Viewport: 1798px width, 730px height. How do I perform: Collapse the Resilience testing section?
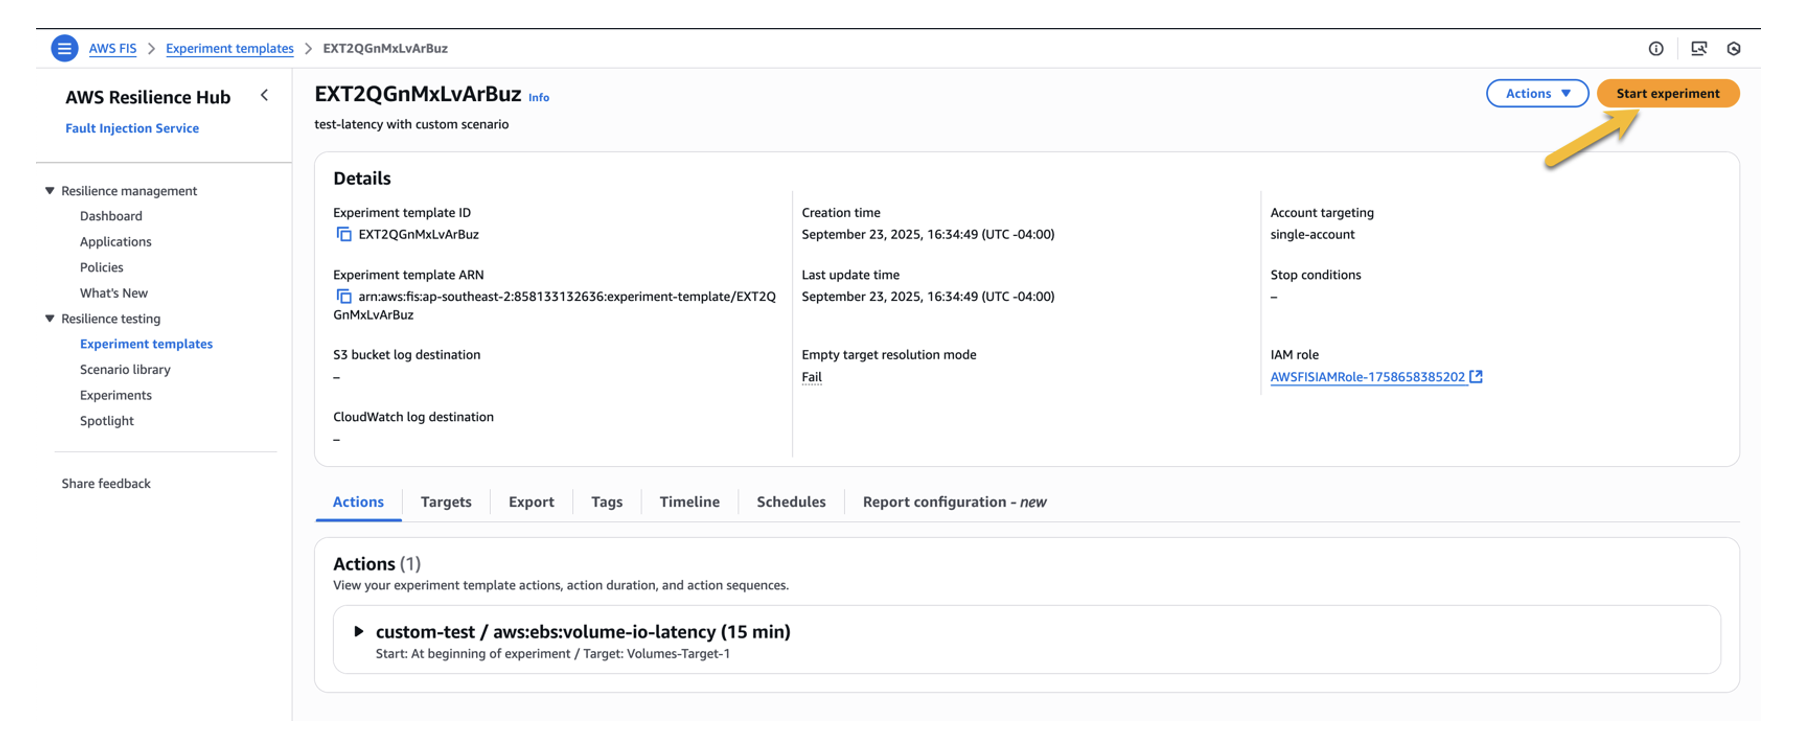click(50, 319)
